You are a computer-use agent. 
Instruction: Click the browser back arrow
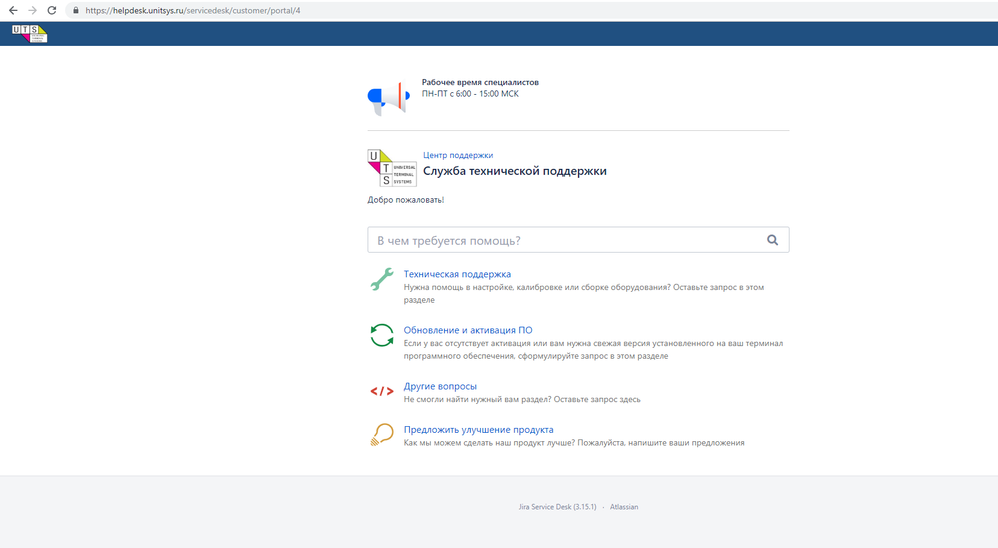(x=13, y=10)
